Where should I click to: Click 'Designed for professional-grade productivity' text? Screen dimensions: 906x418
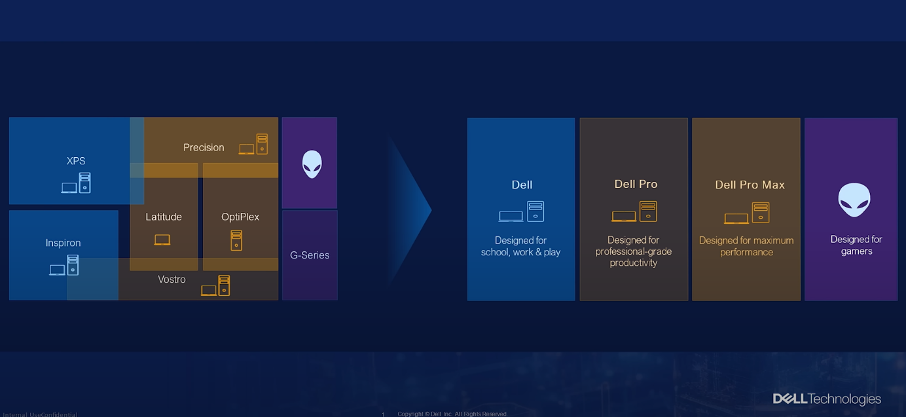tap(634, 251)
